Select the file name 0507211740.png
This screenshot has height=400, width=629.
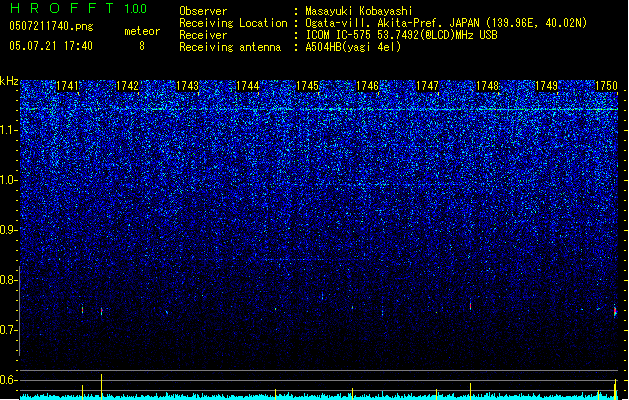tap(51, 26)
